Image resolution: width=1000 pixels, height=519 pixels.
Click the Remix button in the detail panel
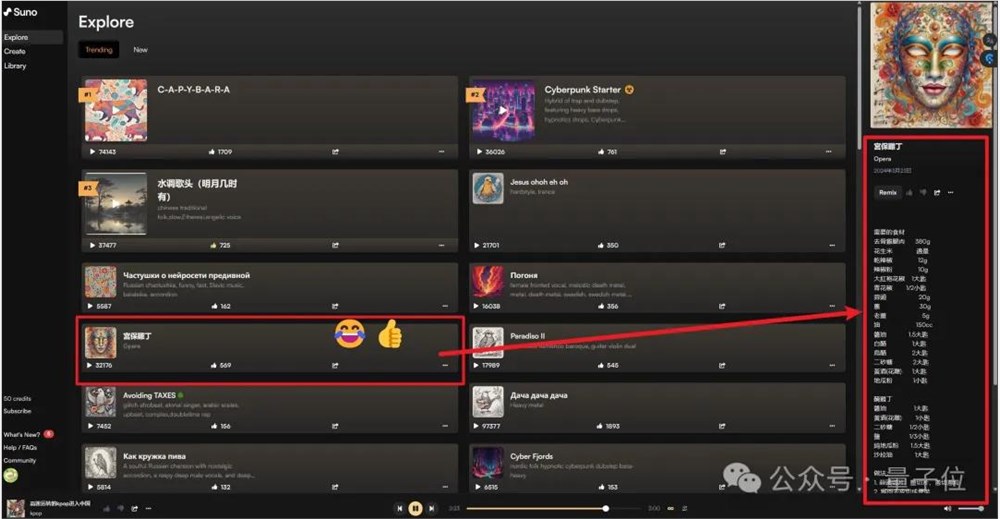point(888,193)
